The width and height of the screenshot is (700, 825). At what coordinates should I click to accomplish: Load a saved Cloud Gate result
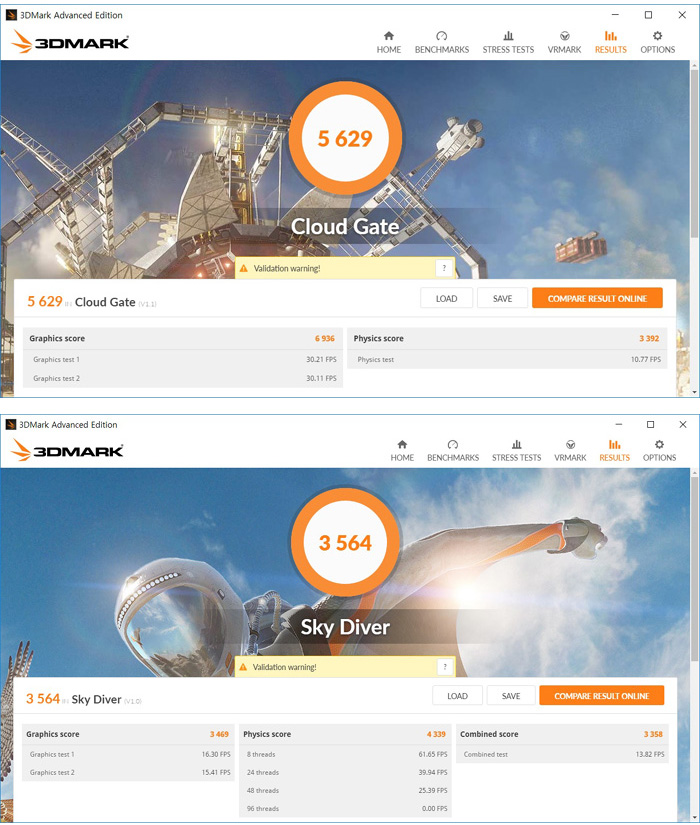click(x=446, y=298)
